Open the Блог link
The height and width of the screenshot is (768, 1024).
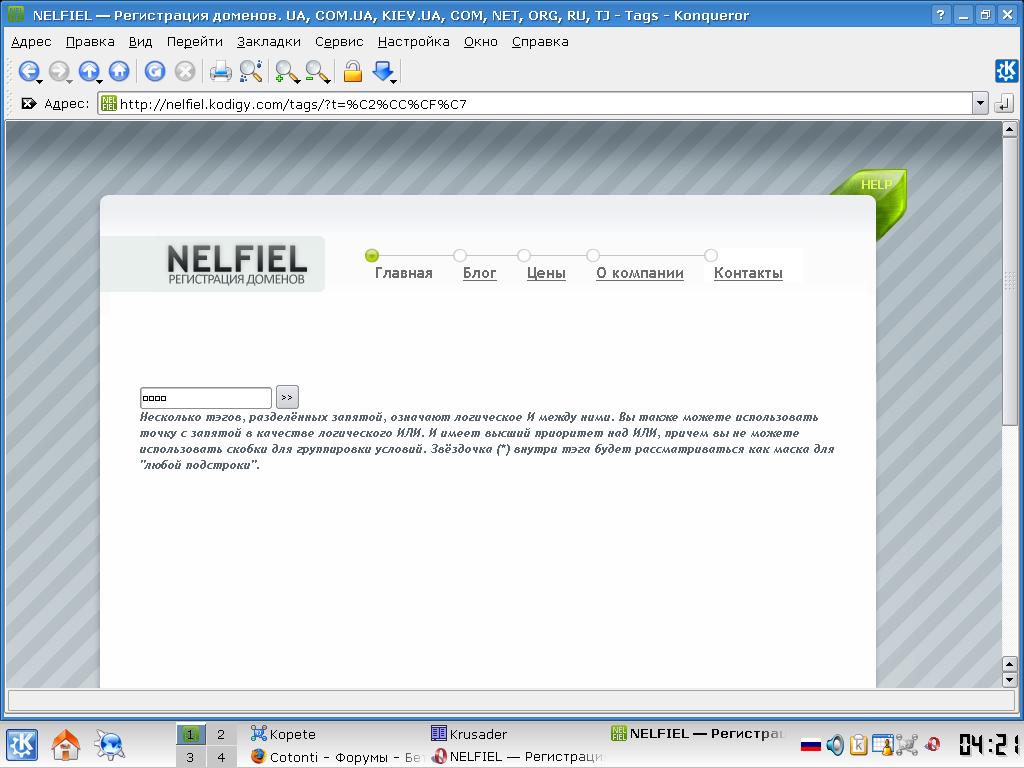pyautogui.click(x=479, y=273)
